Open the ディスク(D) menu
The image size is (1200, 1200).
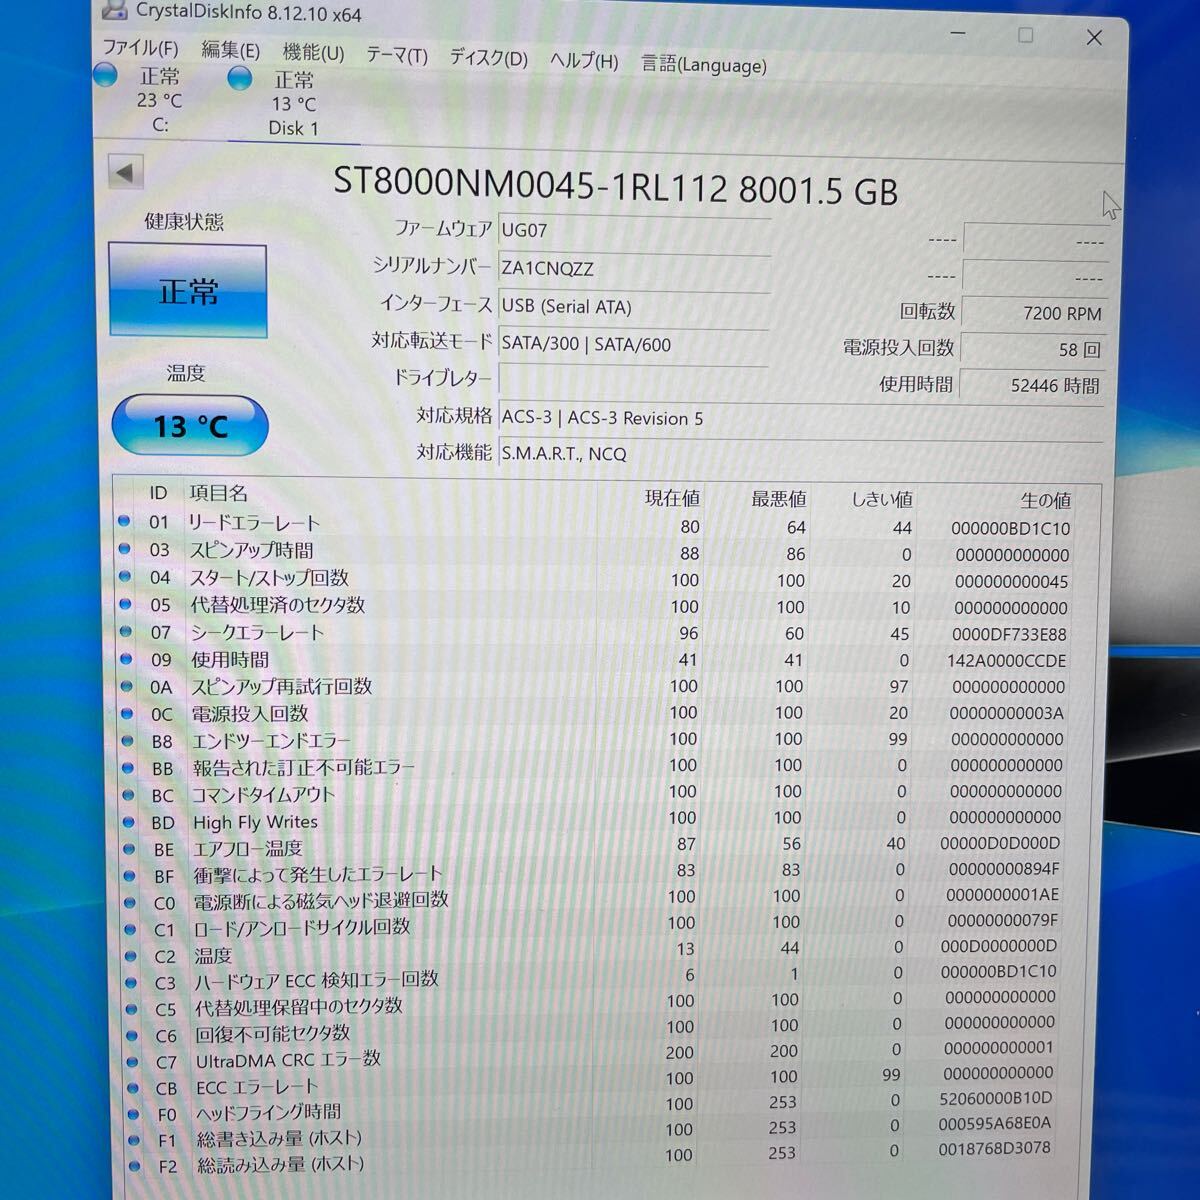(488, 58)
